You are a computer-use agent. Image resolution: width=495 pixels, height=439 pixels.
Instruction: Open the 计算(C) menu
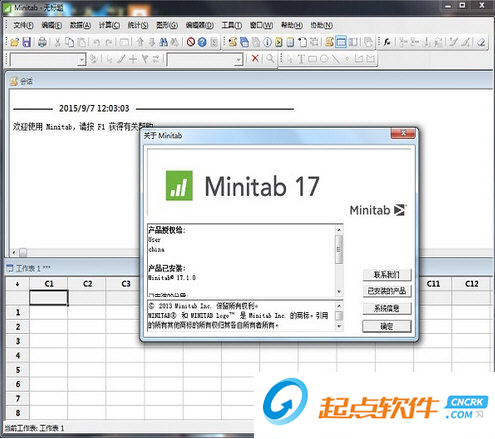[x=109, y=25]
